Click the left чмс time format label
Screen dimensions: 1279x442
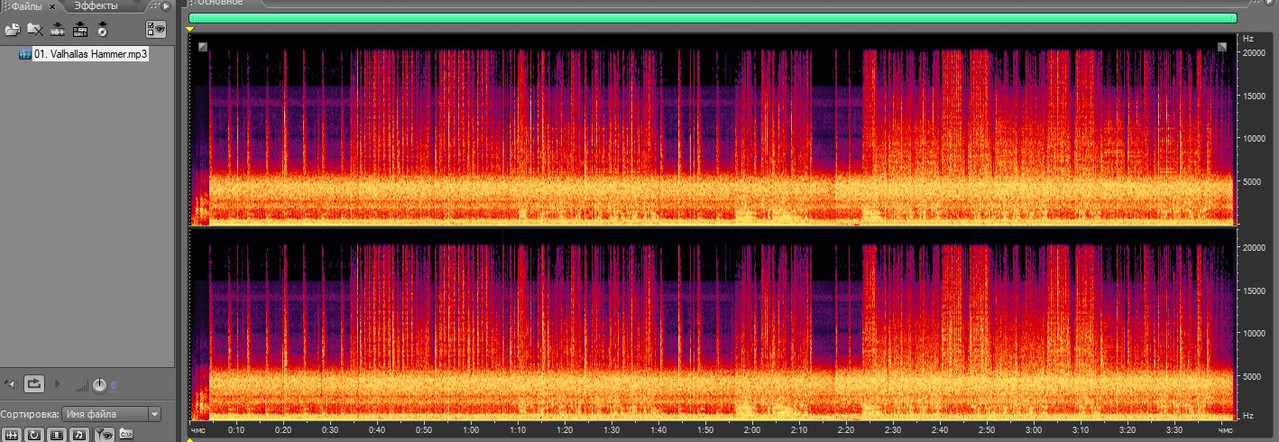click(x=198, y=430)
